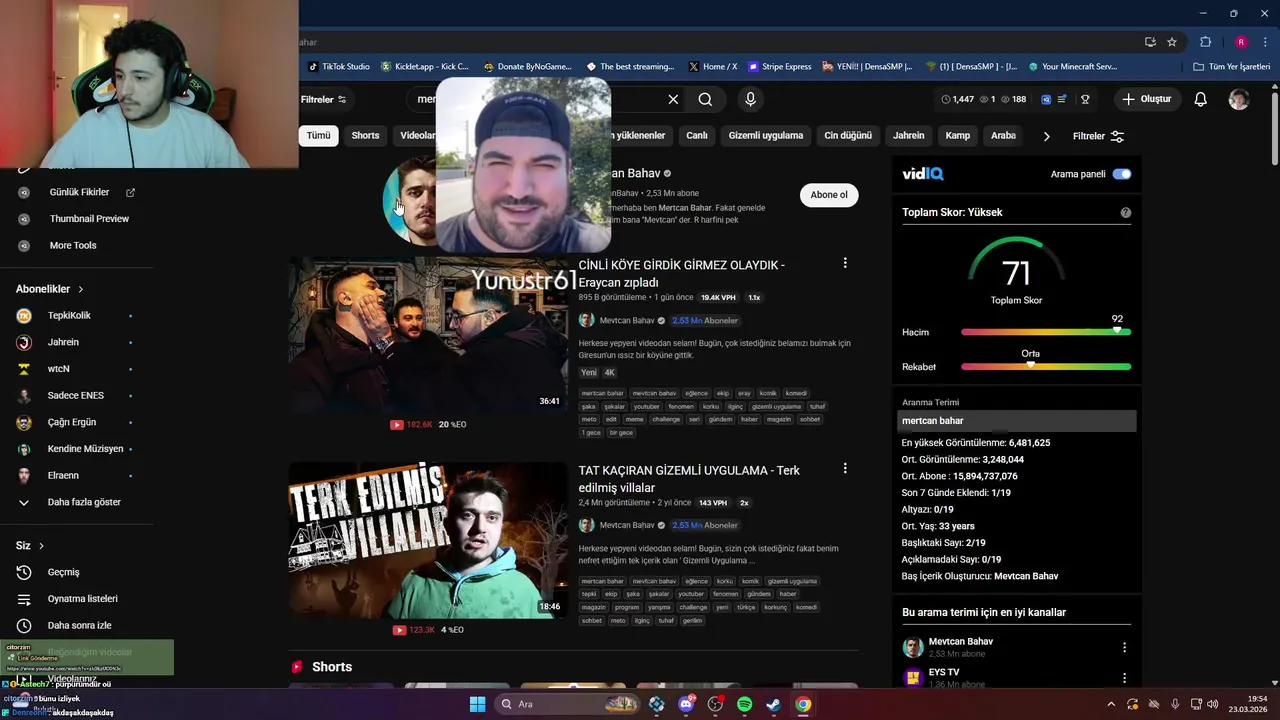Start voice search with the microphone

tap(750, 99)
